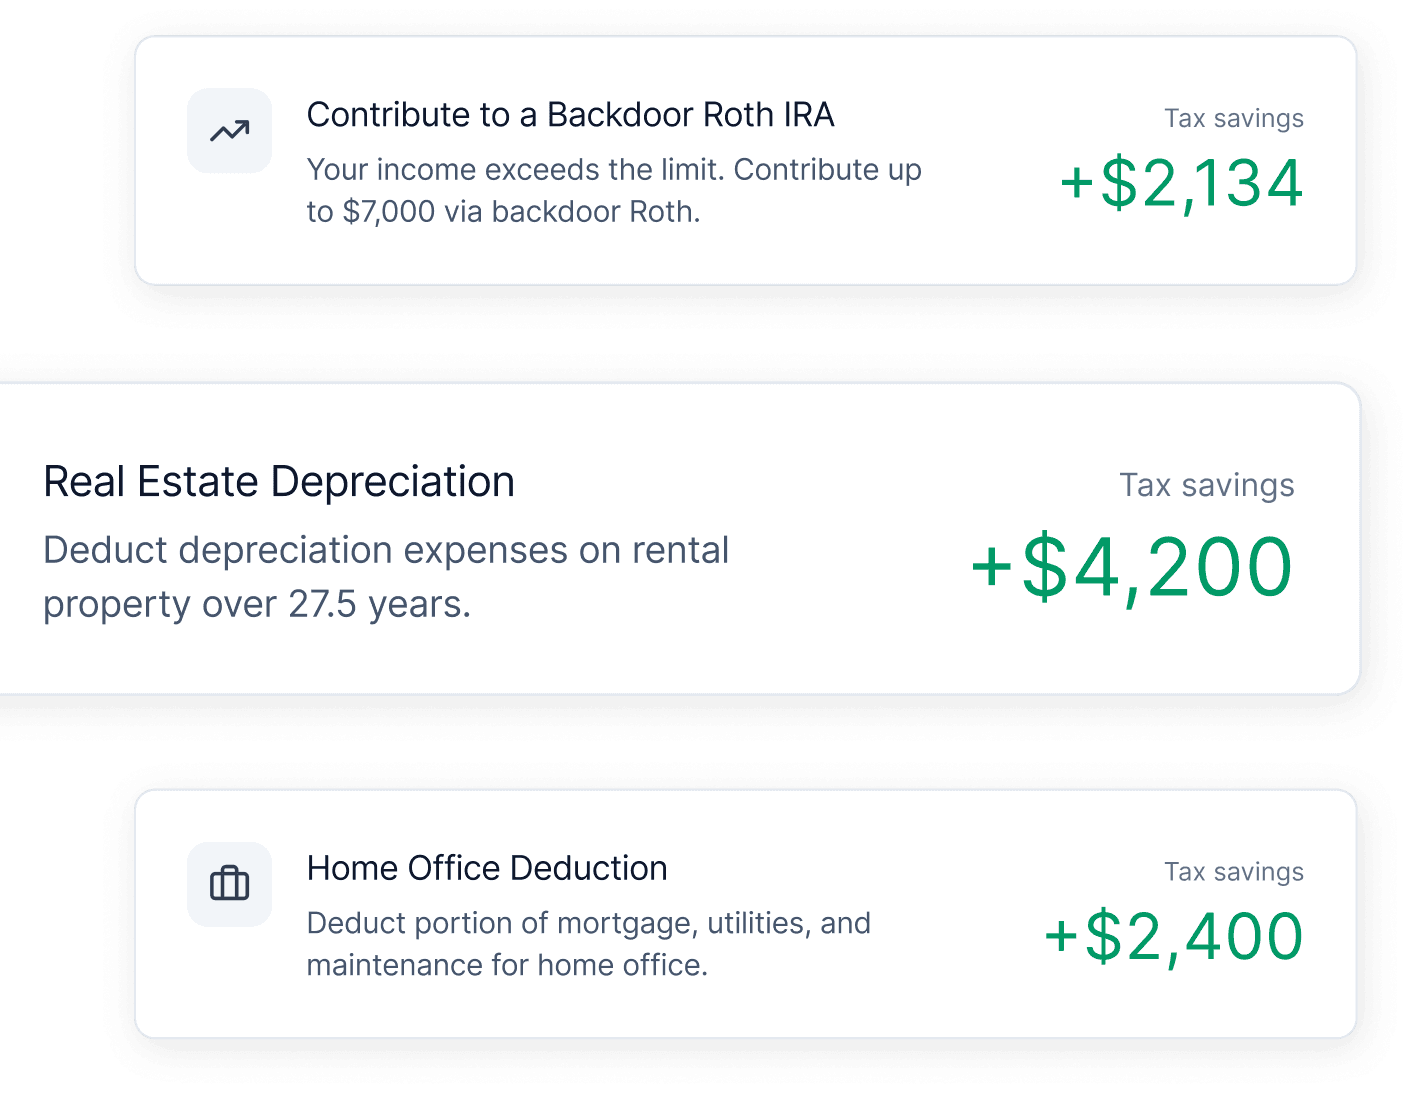Click the +$4,200 tax savings amount
The width and height of the screenshot is (1413, 1118).
click(x=1132, y=567)
